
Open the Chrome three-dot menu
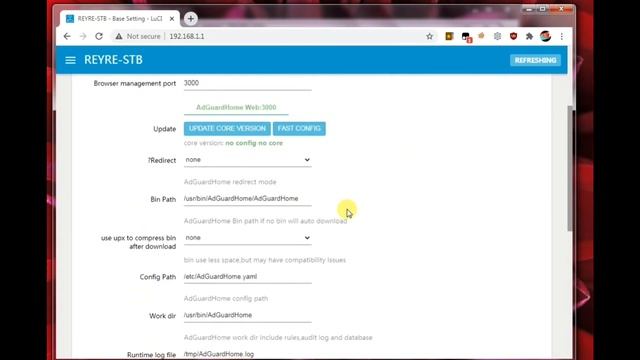coord(562,36)
